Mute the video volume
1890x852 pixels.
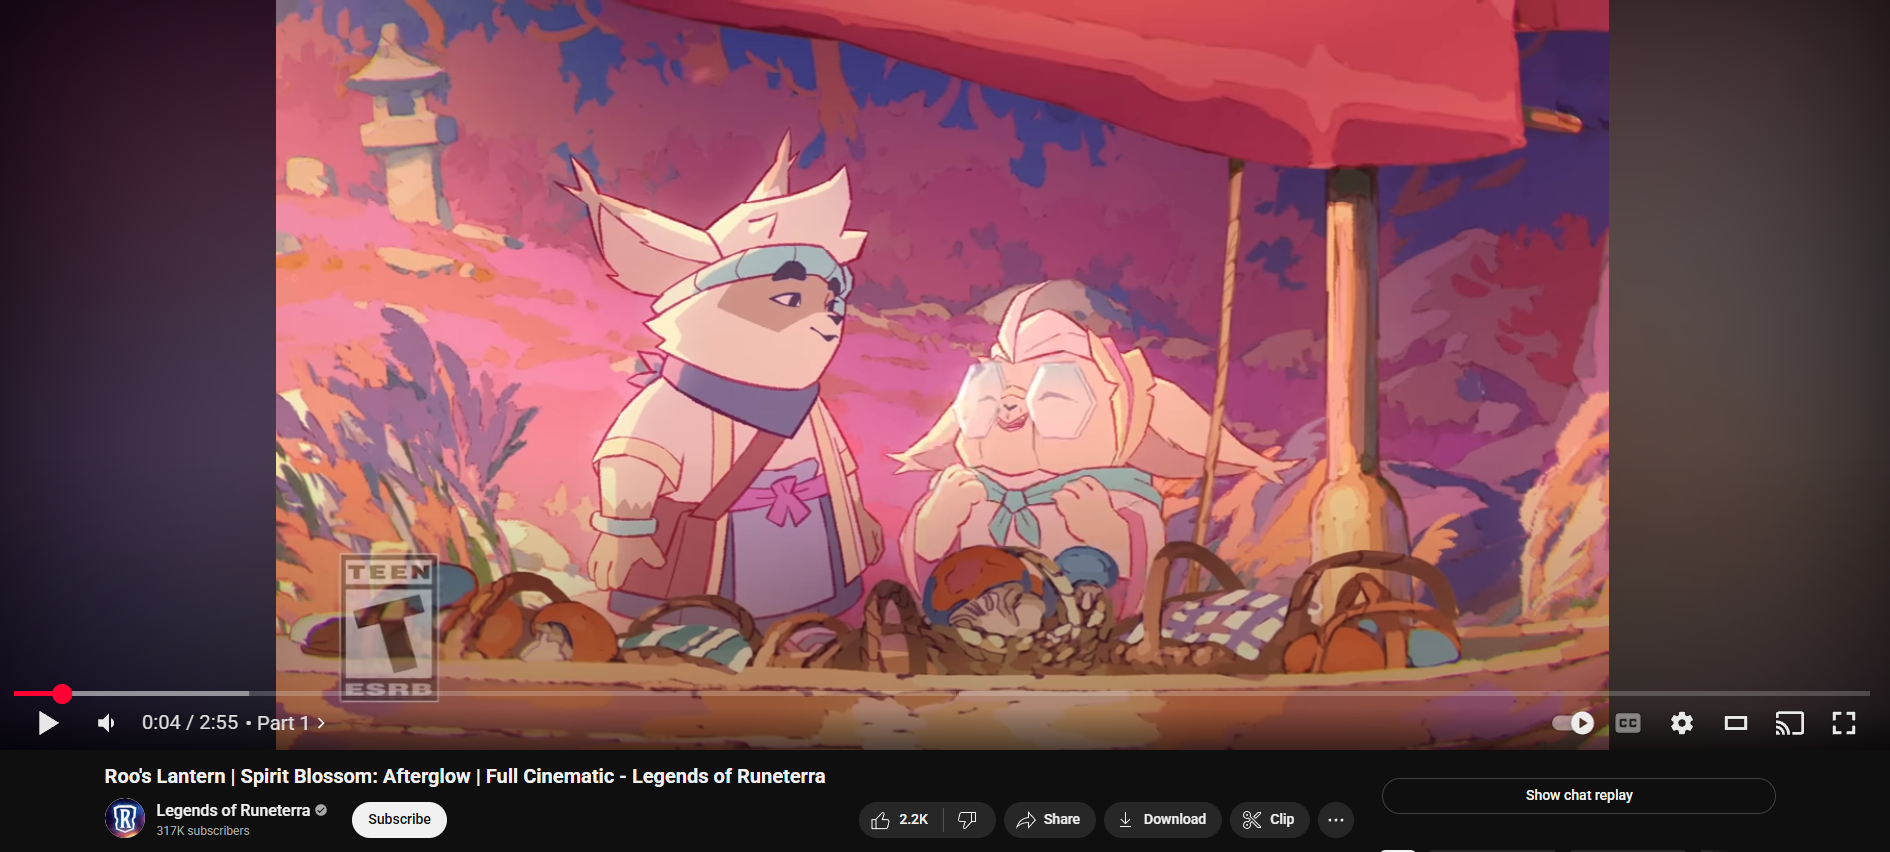tap(106, 723)
